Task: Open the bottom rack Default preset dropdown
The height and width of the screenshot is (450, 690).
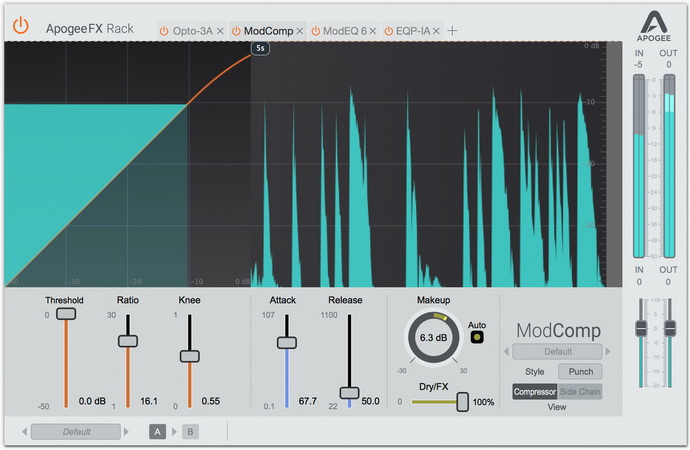Action: pyautogui.click(x=76, y=432)
